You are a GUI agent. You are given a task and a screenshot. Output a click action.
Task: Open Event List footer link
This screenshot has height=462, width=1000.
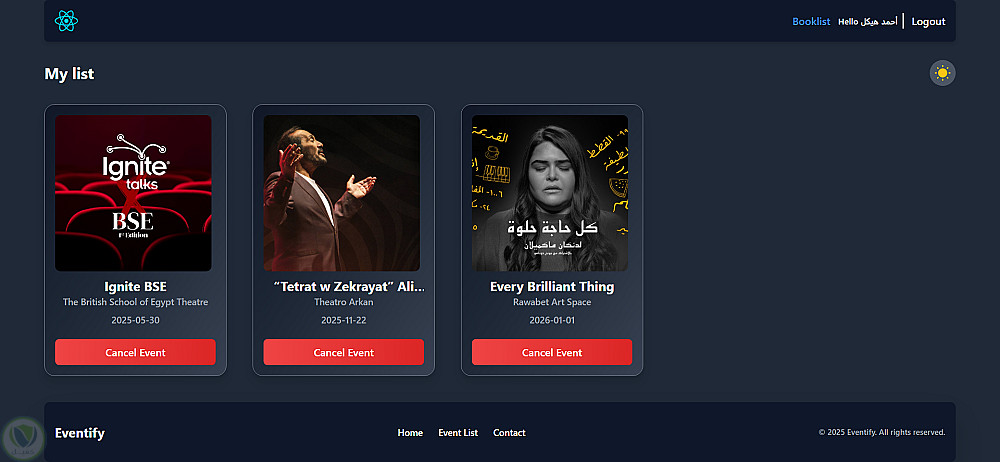(458, 433)
